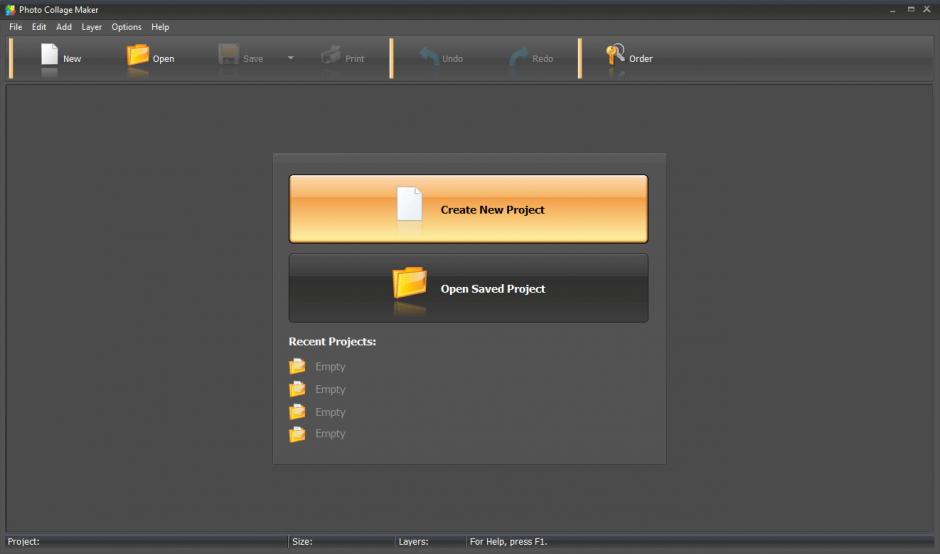Viewport: 940px width, 554px height.
Task: Click the Create New Project label
Action: pyautogui.click(x=493, y=210)
